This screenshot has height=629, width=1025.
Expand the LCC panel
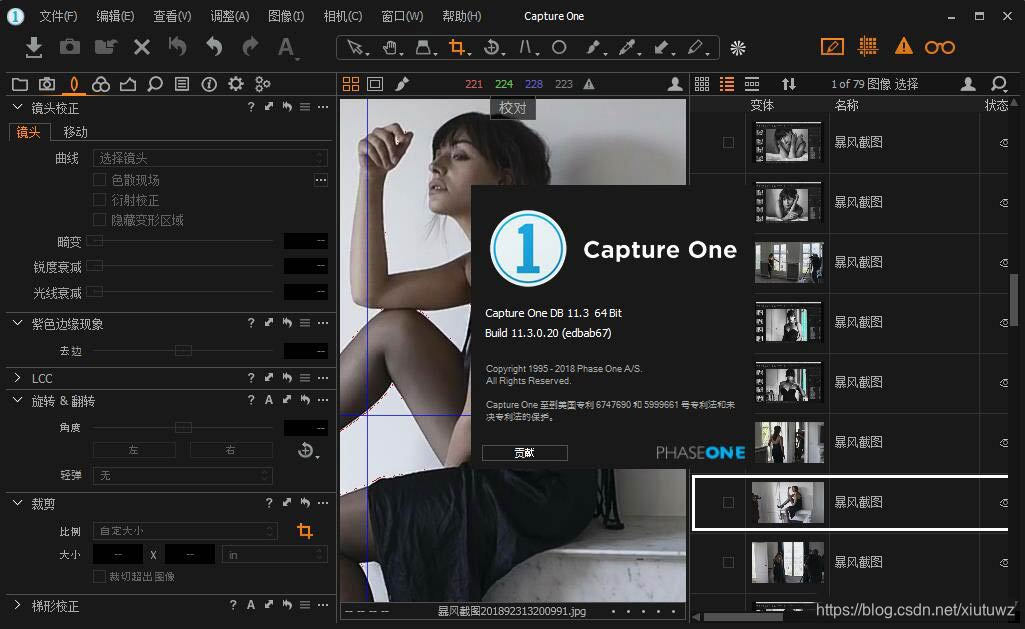click(x=18, y=378)
